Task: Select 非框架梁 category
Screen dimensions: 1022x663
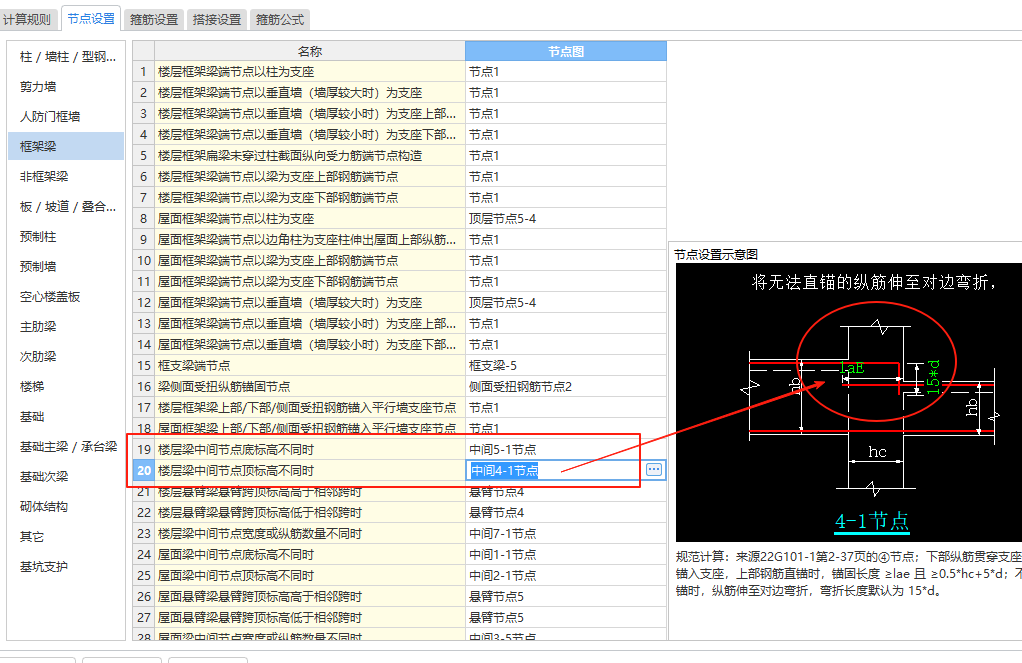Action: point(66,177)
